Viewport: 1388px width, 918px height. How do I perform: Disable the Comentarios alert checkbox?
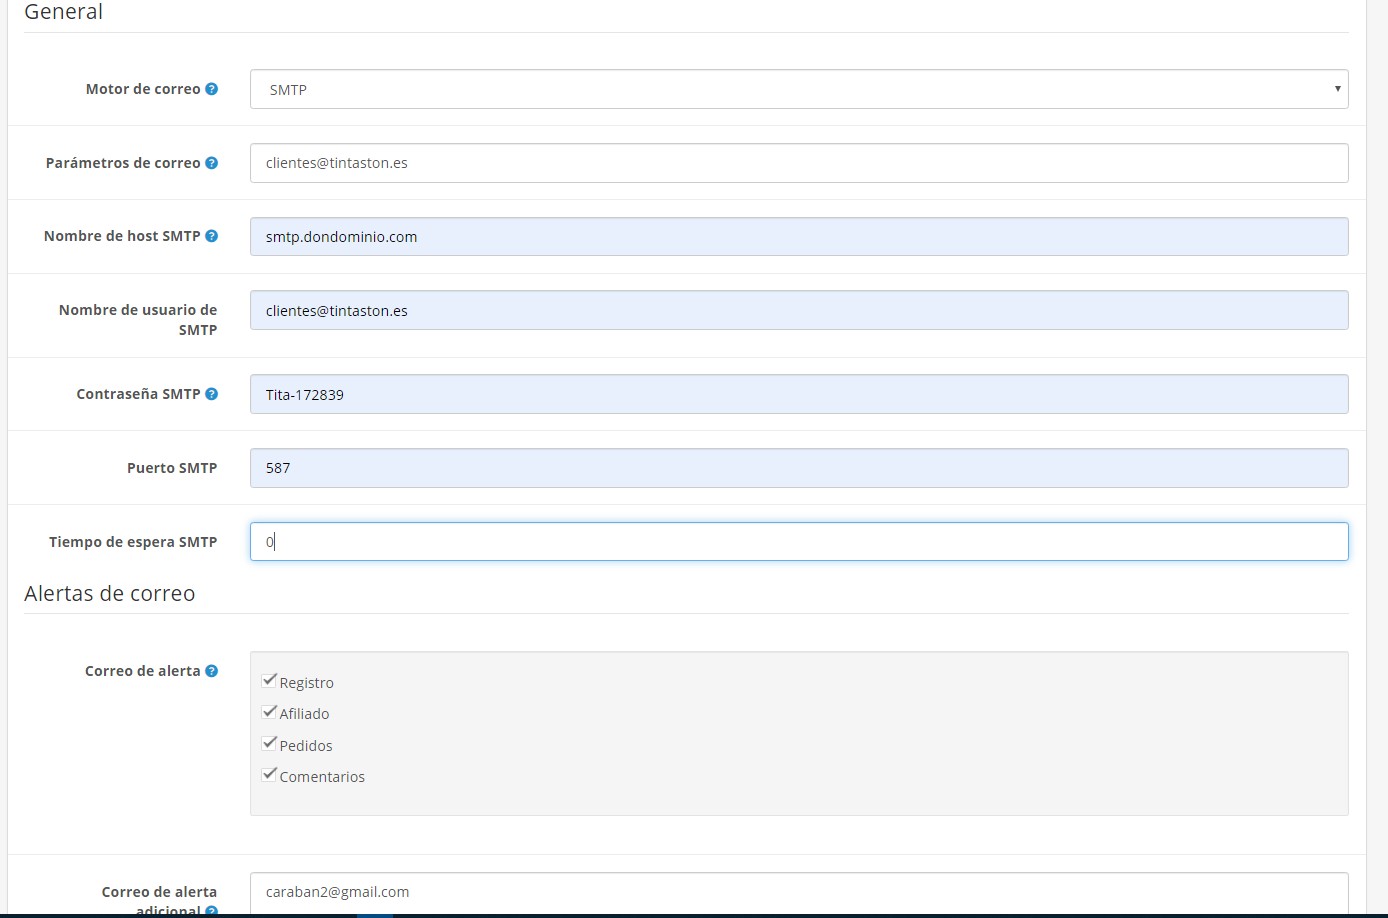(269, 775)
